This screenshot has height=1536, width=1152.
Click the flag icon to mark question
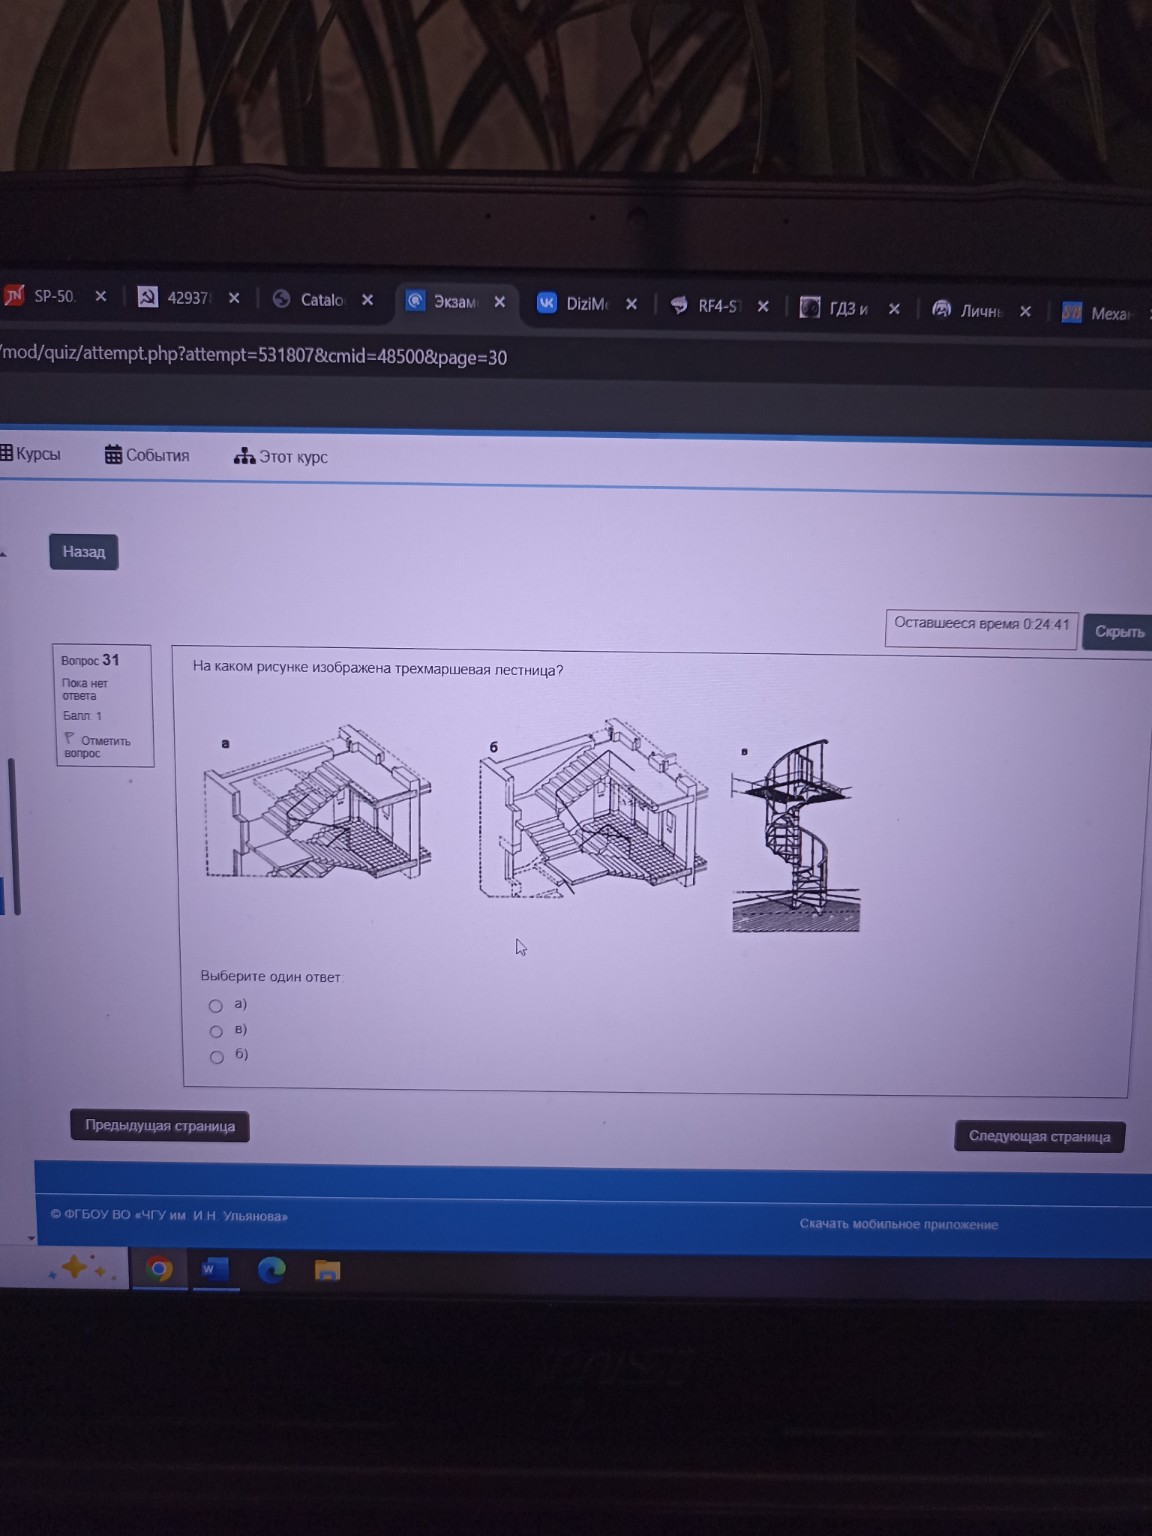69,738
